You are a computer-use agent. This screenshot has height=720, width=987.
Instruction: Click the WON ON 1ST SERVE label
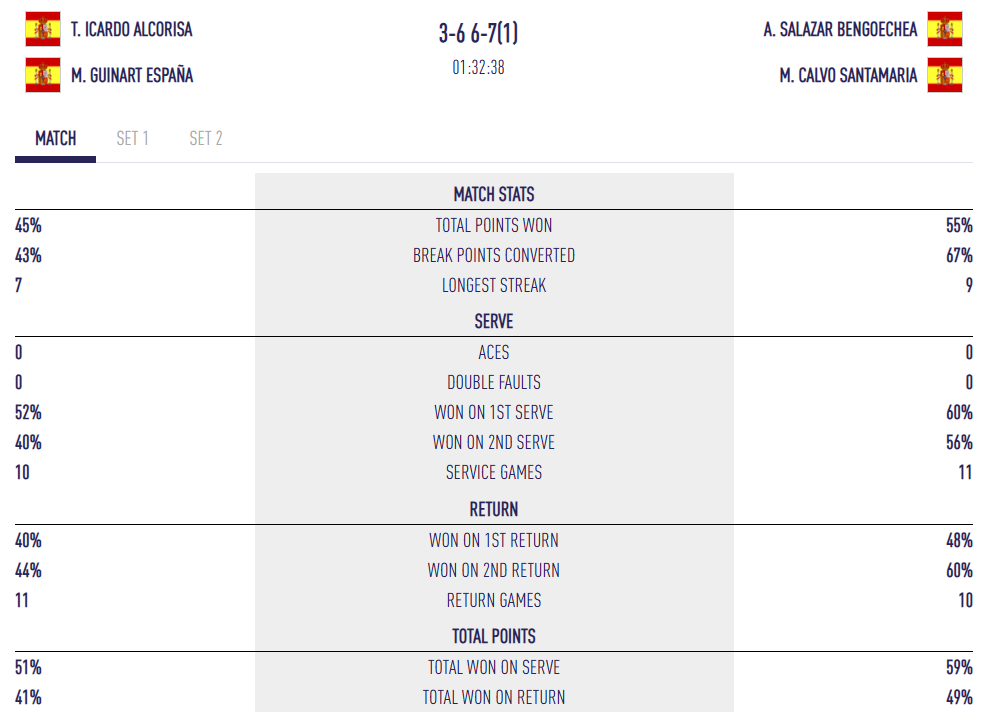point(494,412)
